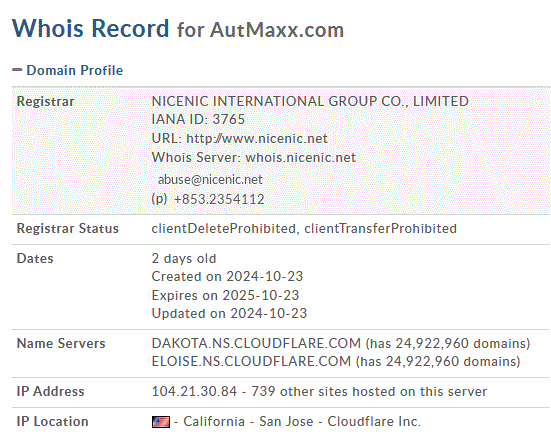The width and height of the screenshot is (551, 434).
Task: Click the registrar phone number +853.2354112
Action: click(219, 199)
